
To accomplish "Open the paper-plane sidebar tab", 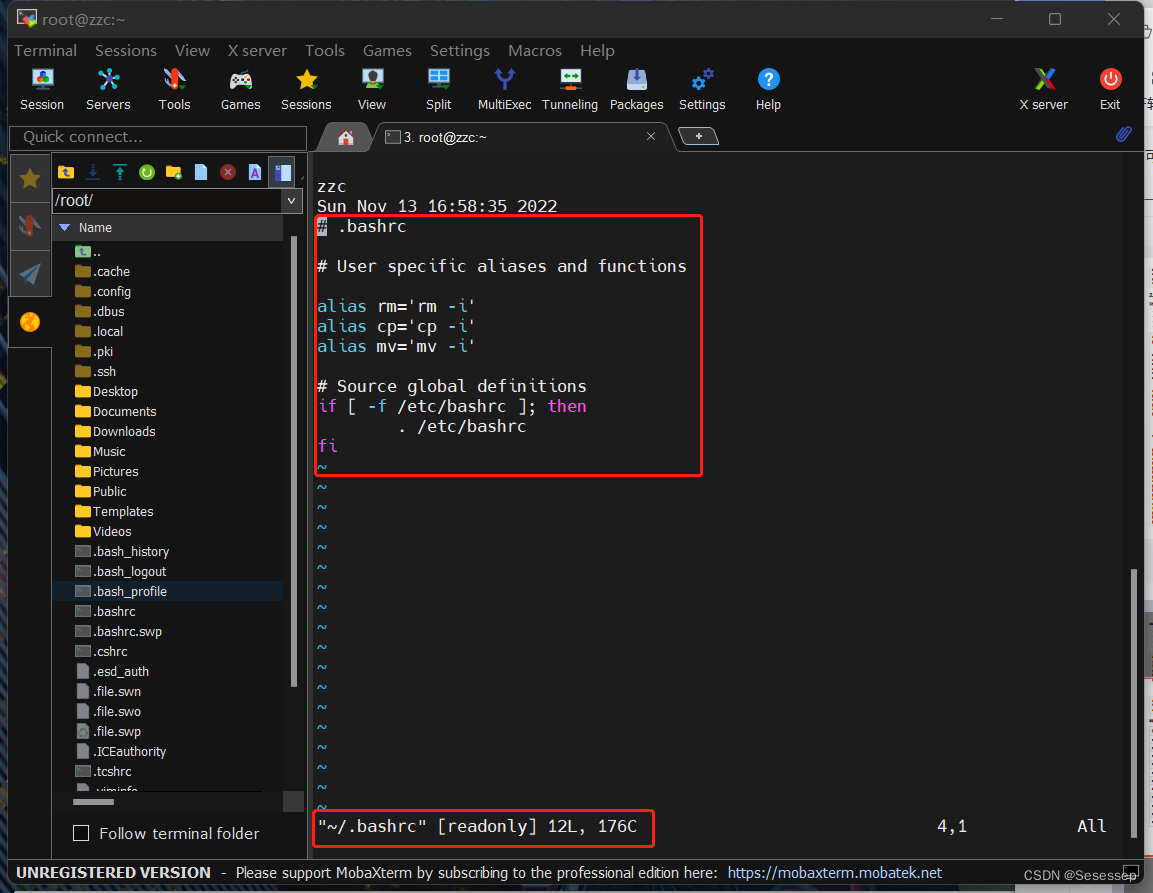I will point(30,274).
